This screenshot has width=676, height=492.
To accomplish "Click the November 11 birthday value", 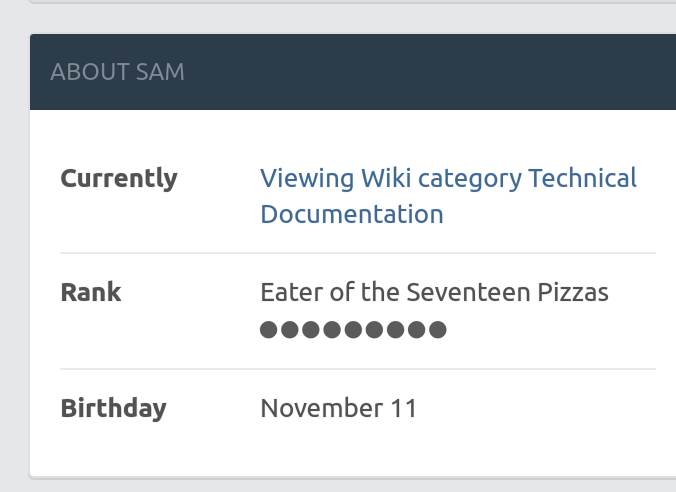I will point(338,408).
